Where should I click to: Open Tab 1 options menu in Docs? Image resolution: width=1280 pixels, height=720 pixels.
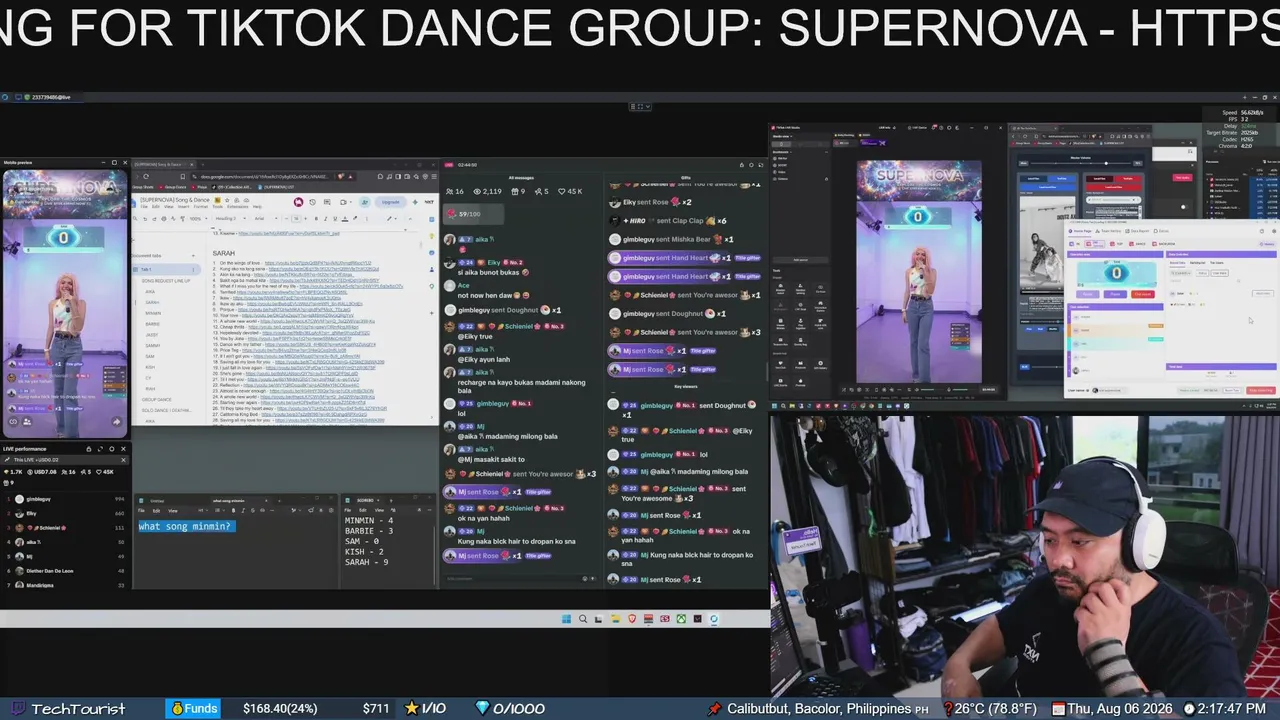coord(194,269)
